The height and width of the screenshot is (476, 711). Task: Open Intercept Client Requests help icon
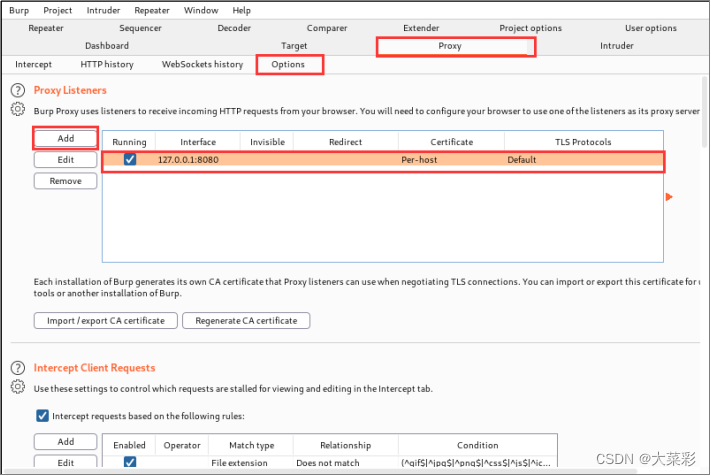pos(18,368)
